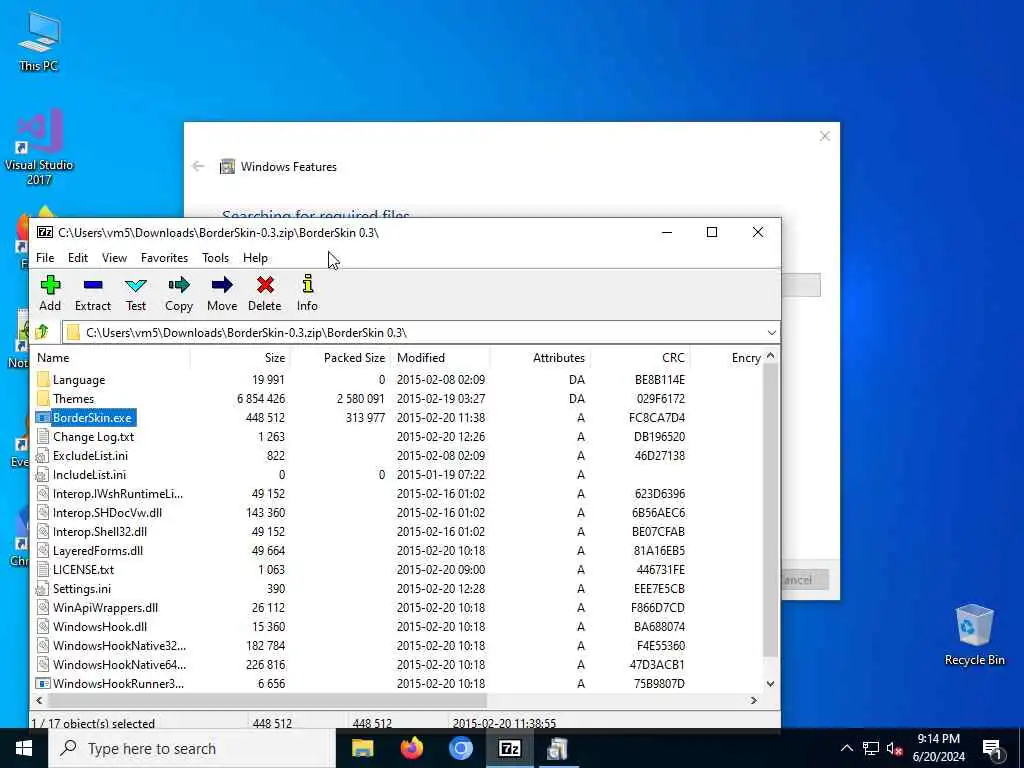This screenshot has height=768, width=1024.
Task: Select the ExcludeList.ini file icon
Action: (43, 455)
